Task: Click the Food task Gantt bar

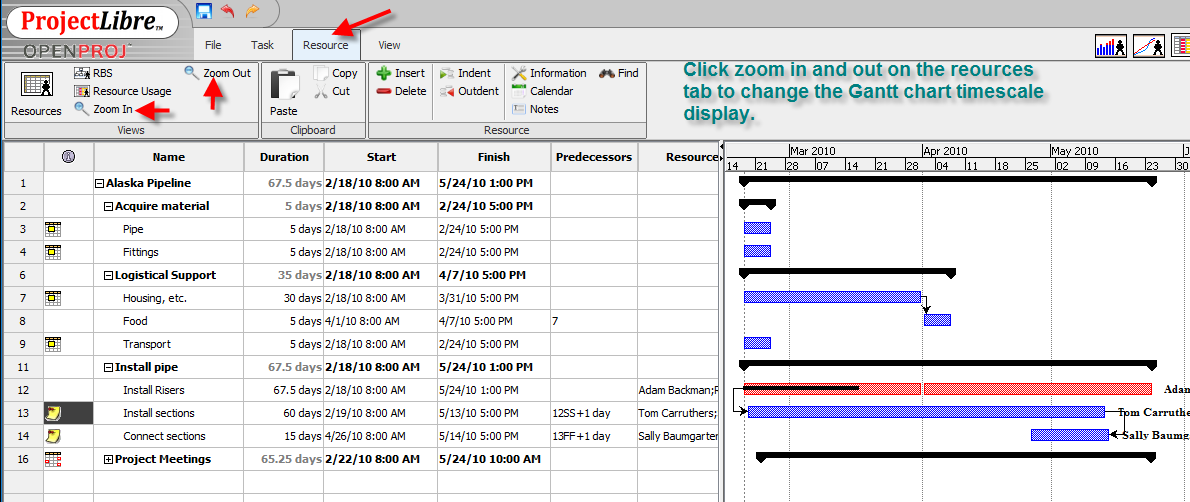Action: [937, 320]
